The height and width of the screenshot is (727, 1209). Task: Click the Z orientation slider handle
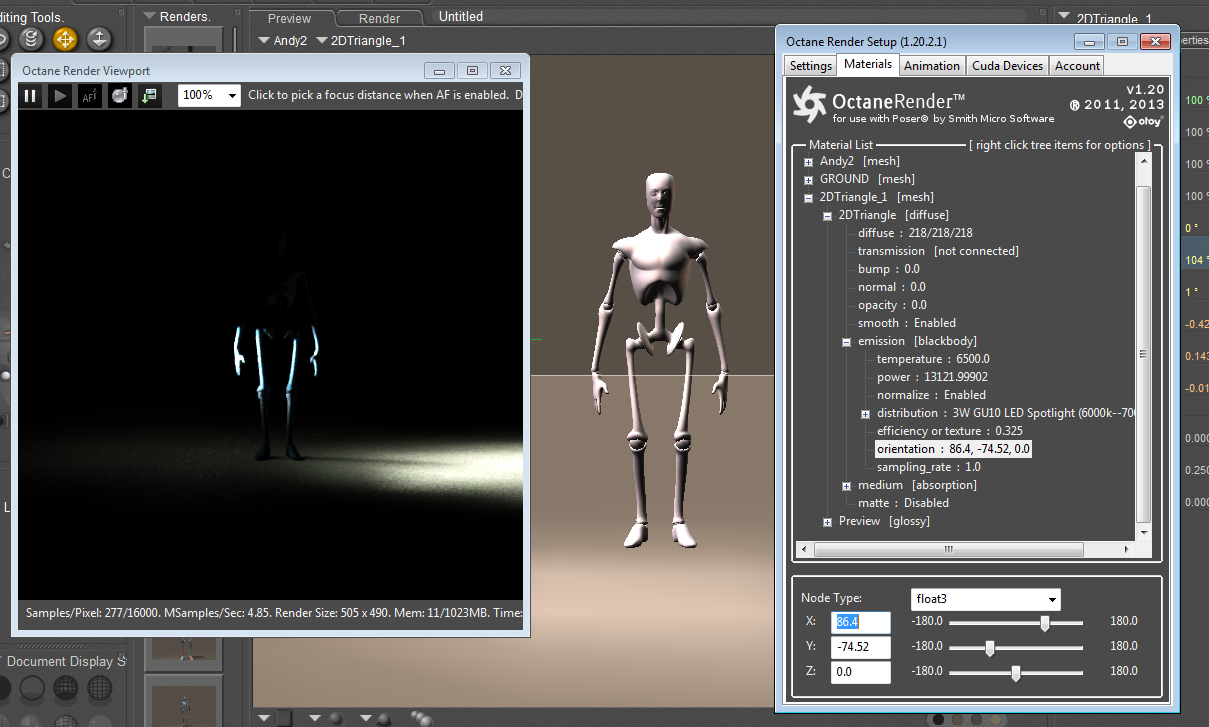click(x=1016, y=672)
